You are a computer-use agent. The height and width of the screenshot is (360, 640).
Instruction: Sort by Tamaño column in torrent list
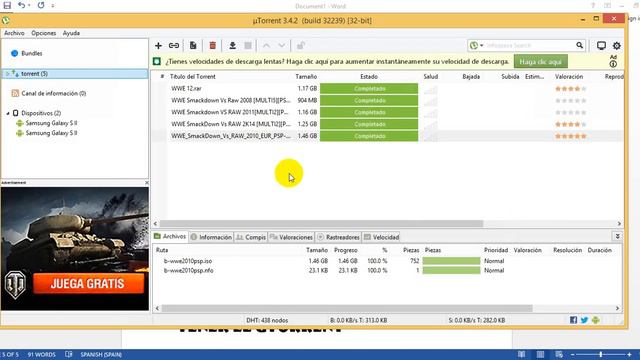306,77
